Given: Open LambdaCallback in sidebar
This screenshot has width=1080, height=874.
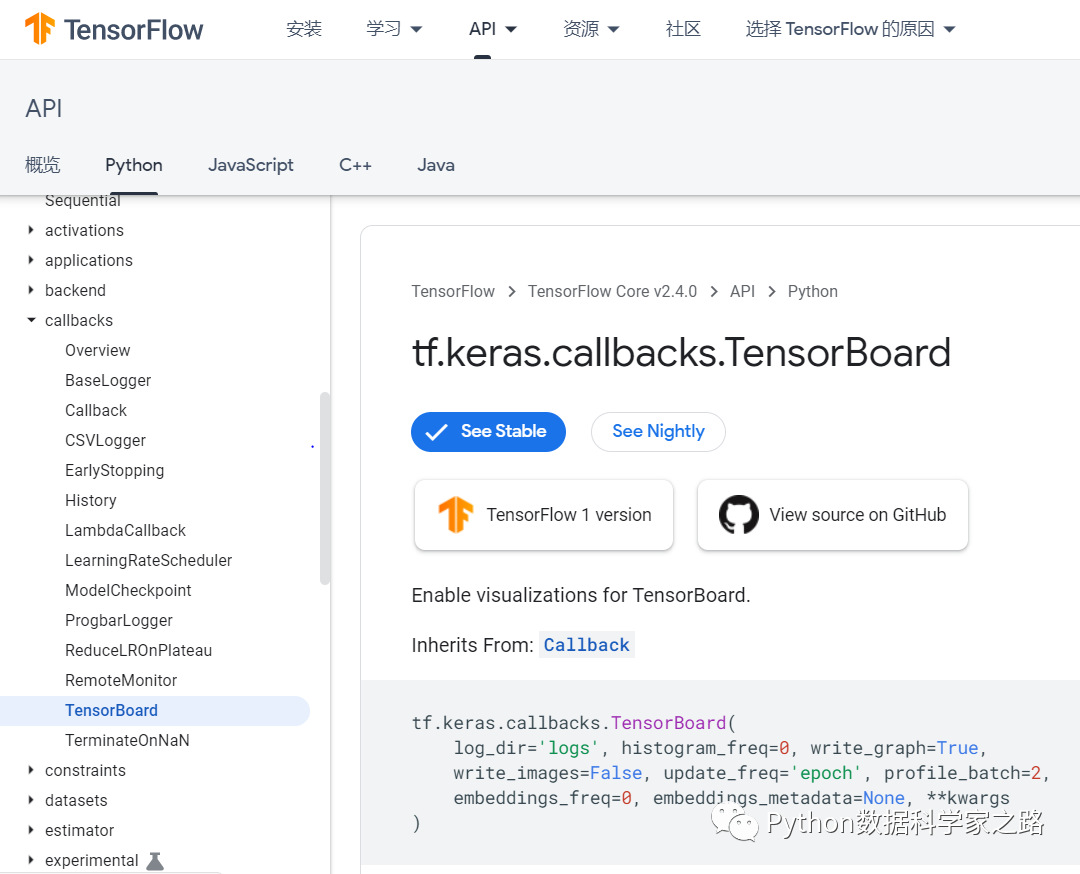Looking at the screenshot, I should coord(125,530).
